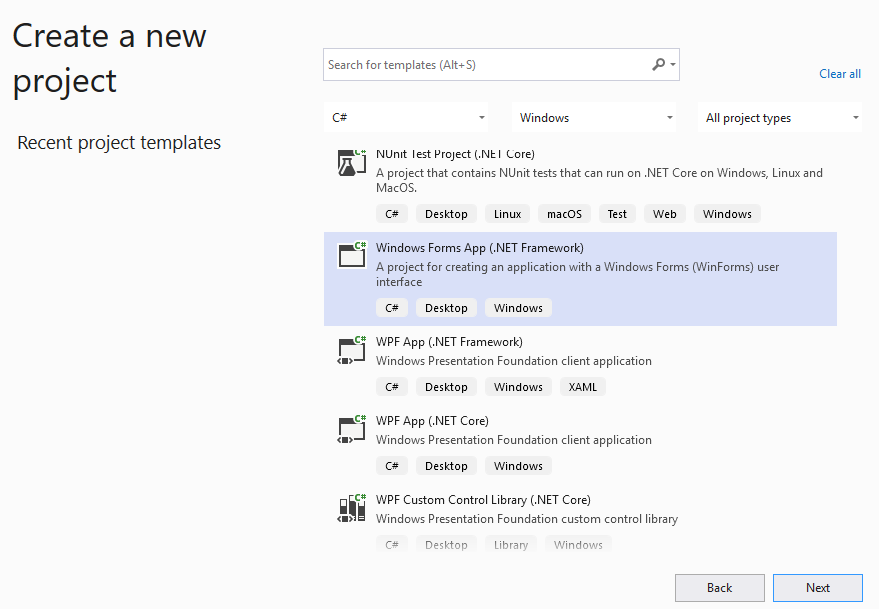Viewport: 879px width, 609px height.
Task: Click the Create a new project heading
Action: pyautogui.click(x=109, y=58)
